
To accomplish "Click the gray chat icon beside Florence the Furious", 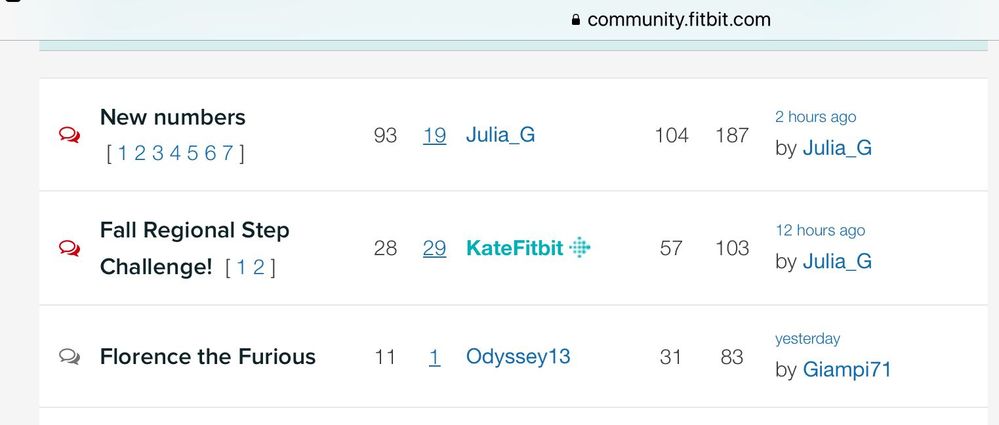I will pyautogui.click(x=69, y=356).
